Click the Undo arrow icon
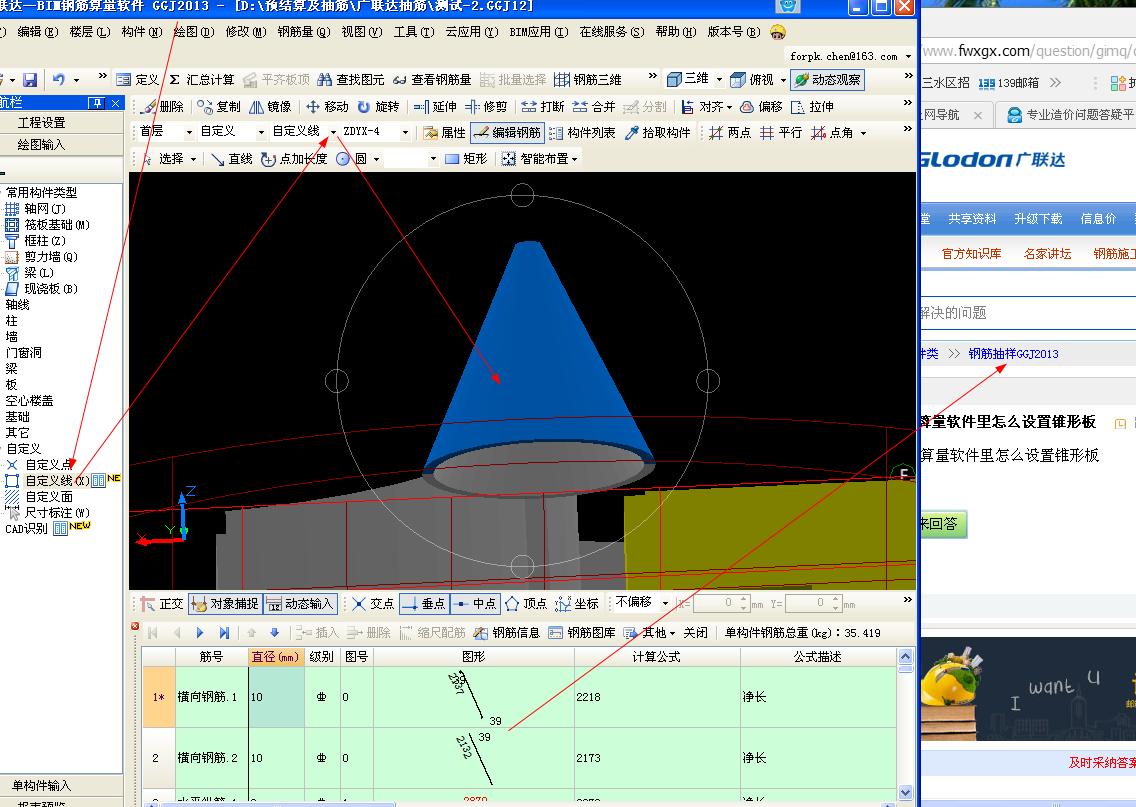Screen dimensions: 1136x807 click(59, 80)
